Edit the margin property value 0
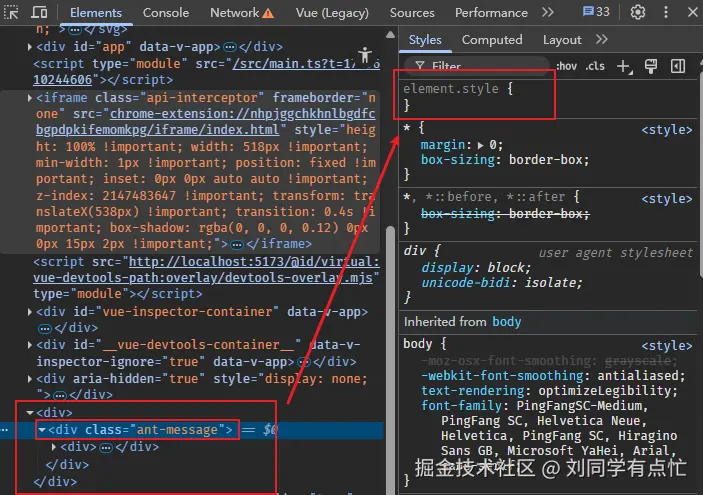This screenshot has width=703, height=495. 493,145
